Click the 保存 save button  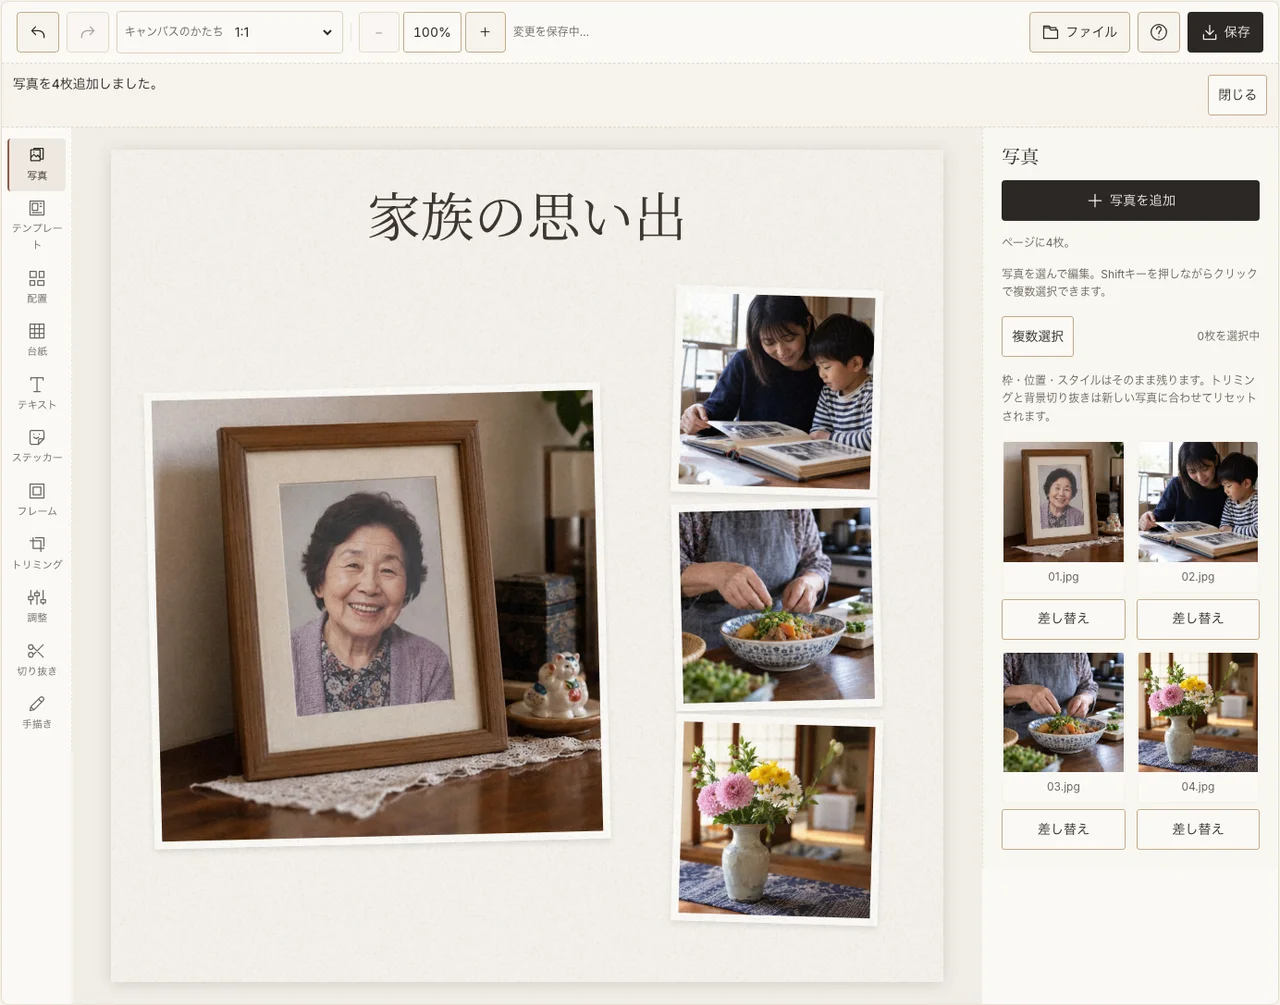(x=1226, y=32)
